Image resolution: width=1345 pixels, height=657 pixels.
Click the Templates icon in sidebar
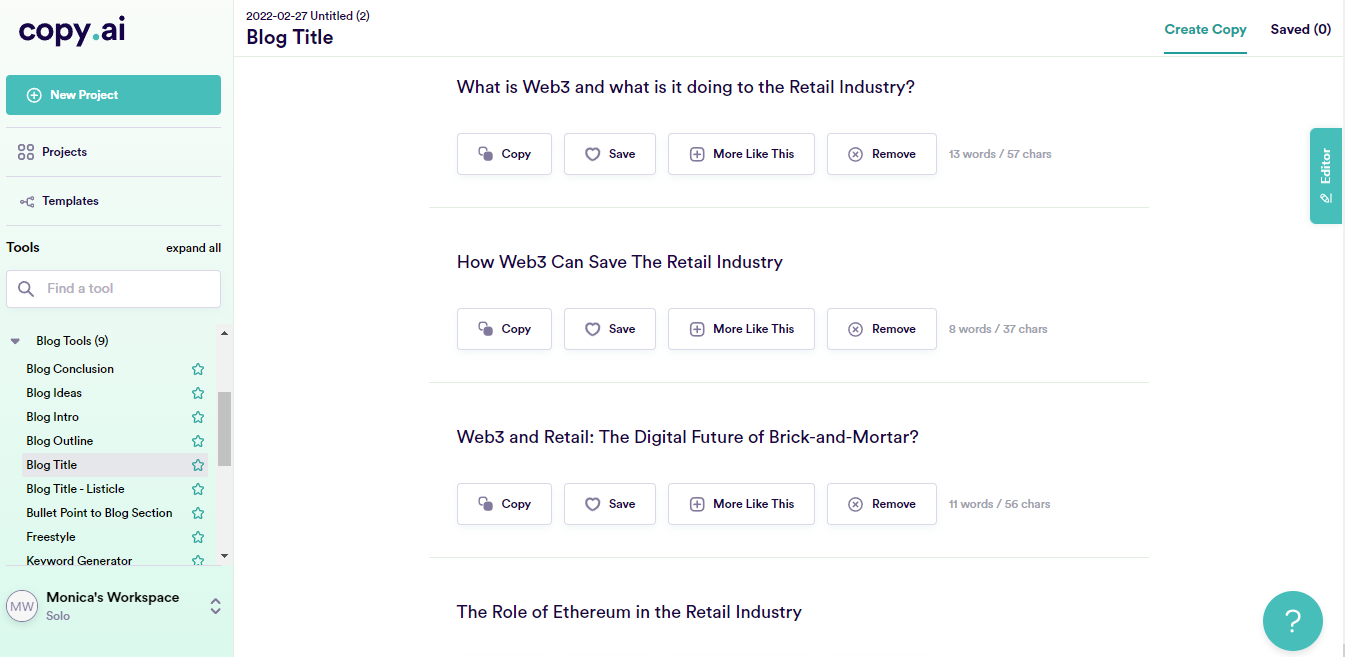coord(27,201)
